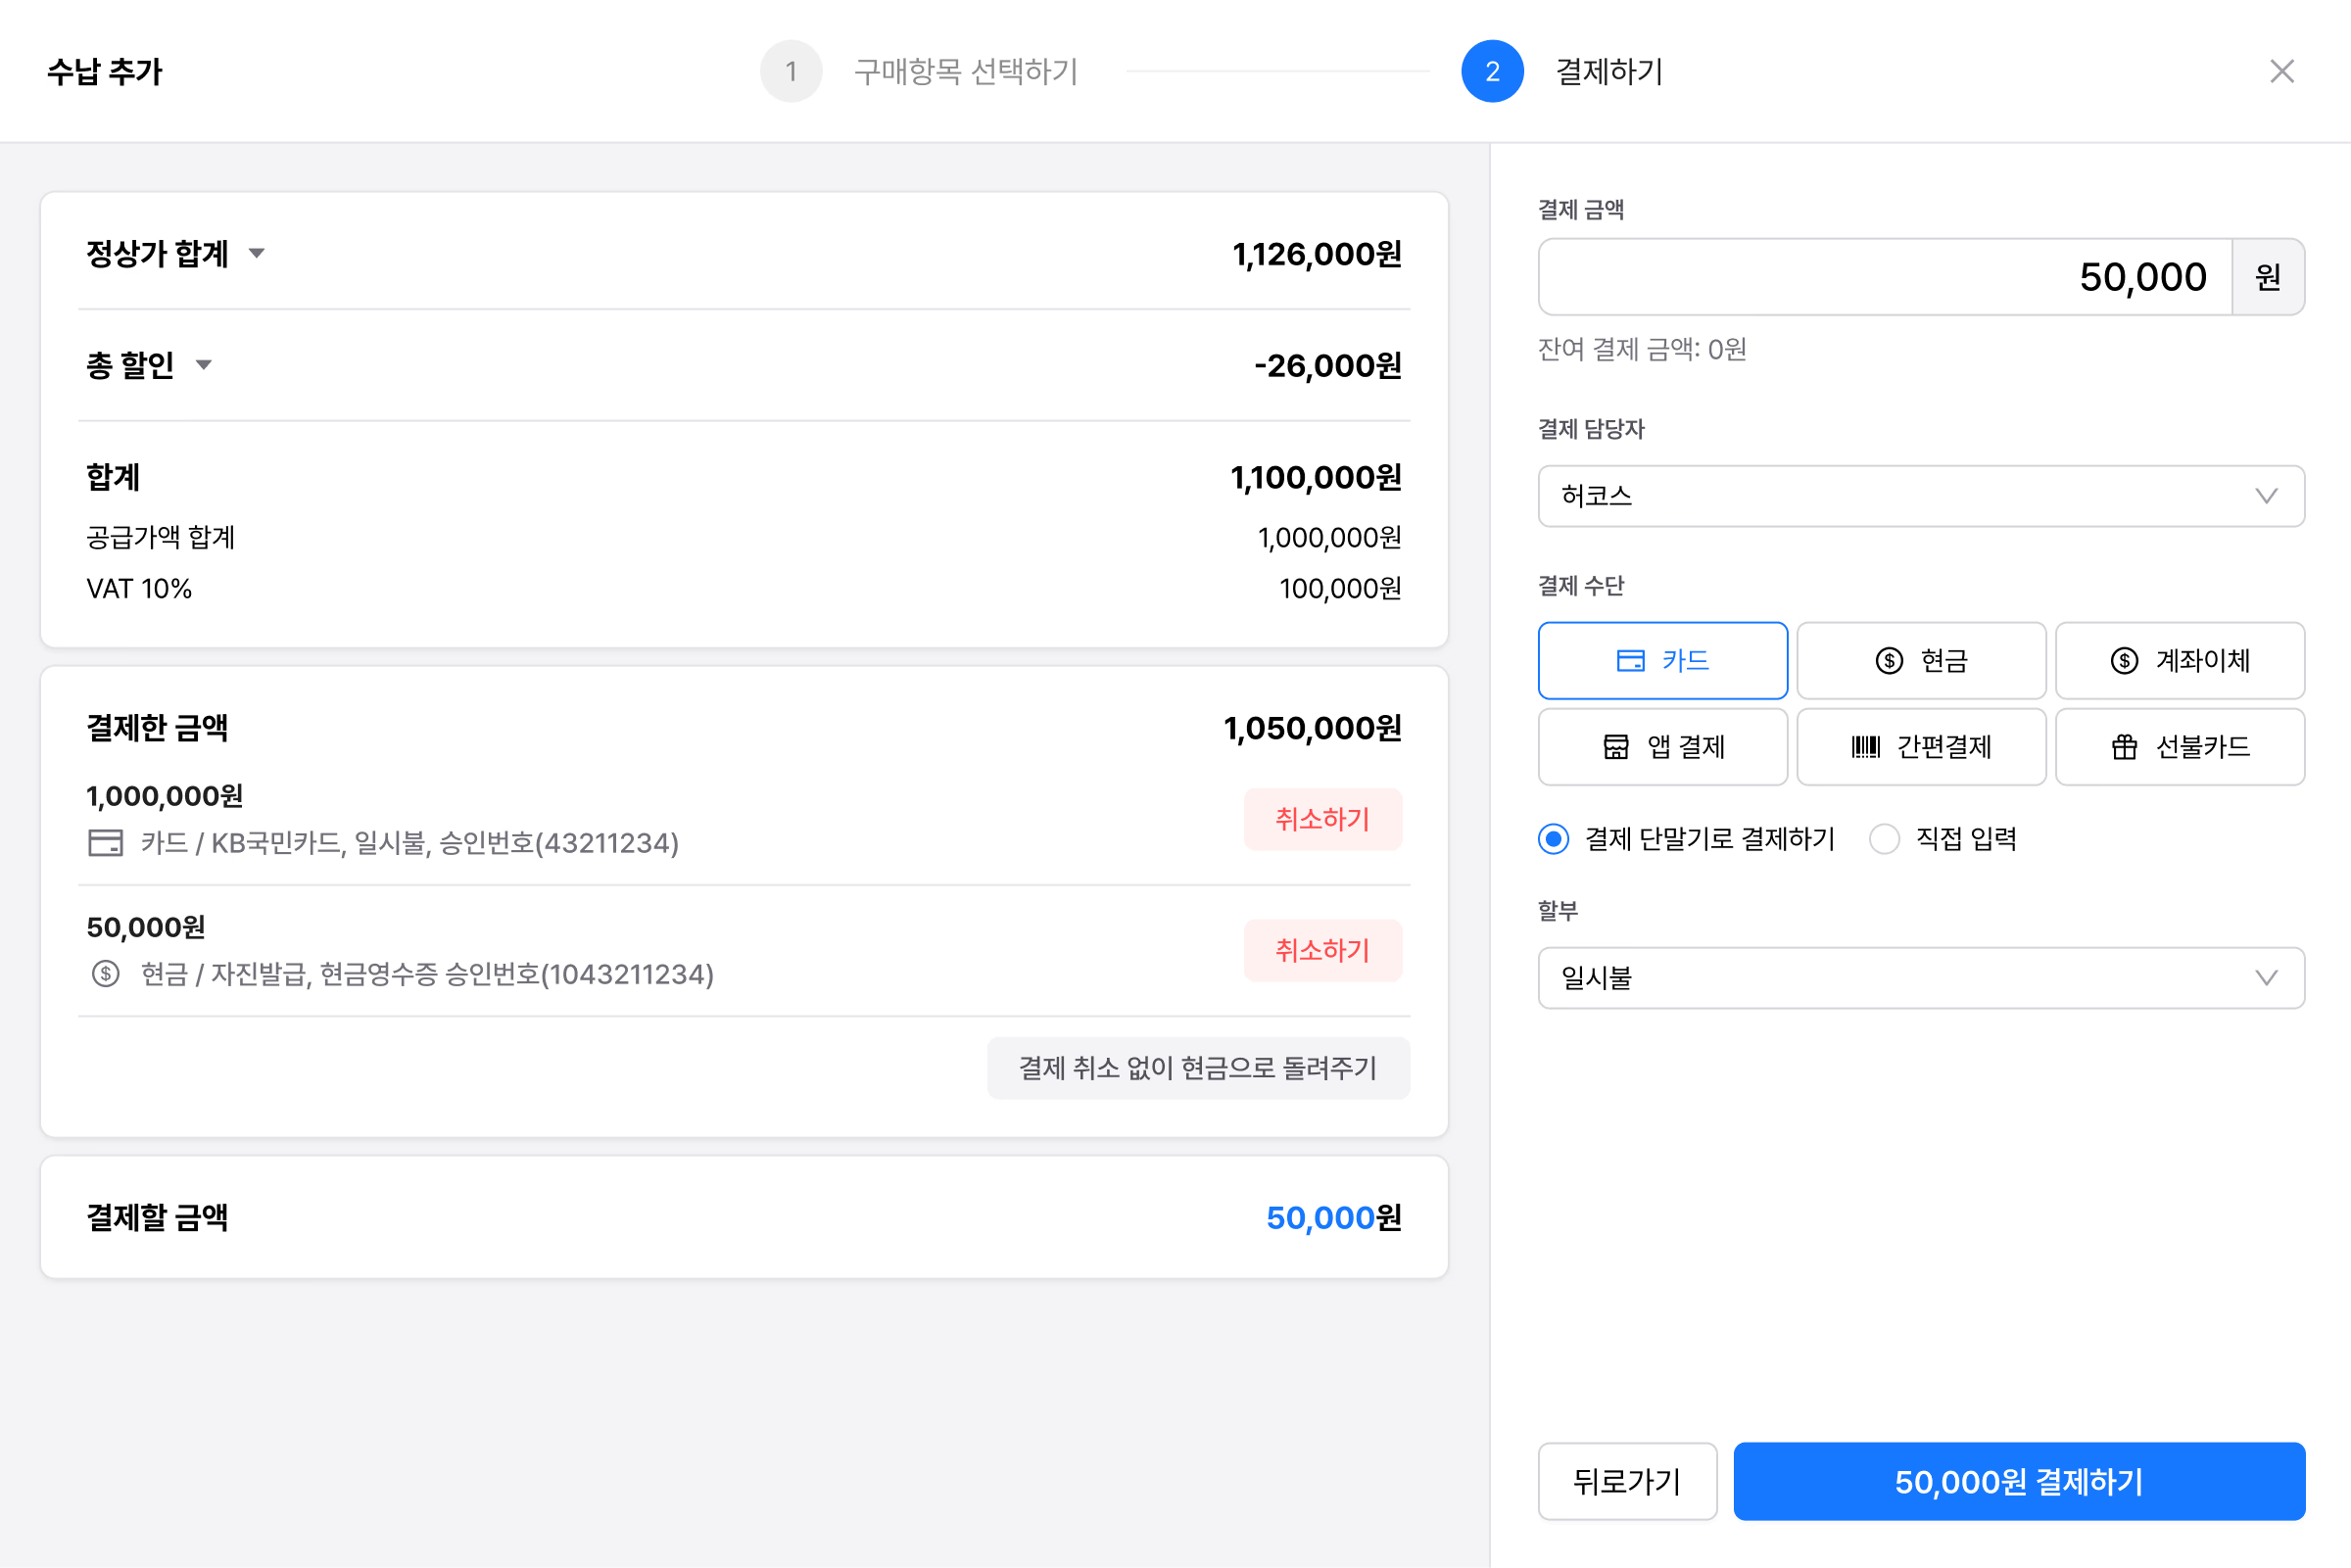The width and height of the screenshot is (2351, 1568).
Task: Choose 간편결제 barcode payment option
Action: pyautogui.click(x=1920, y=747)
